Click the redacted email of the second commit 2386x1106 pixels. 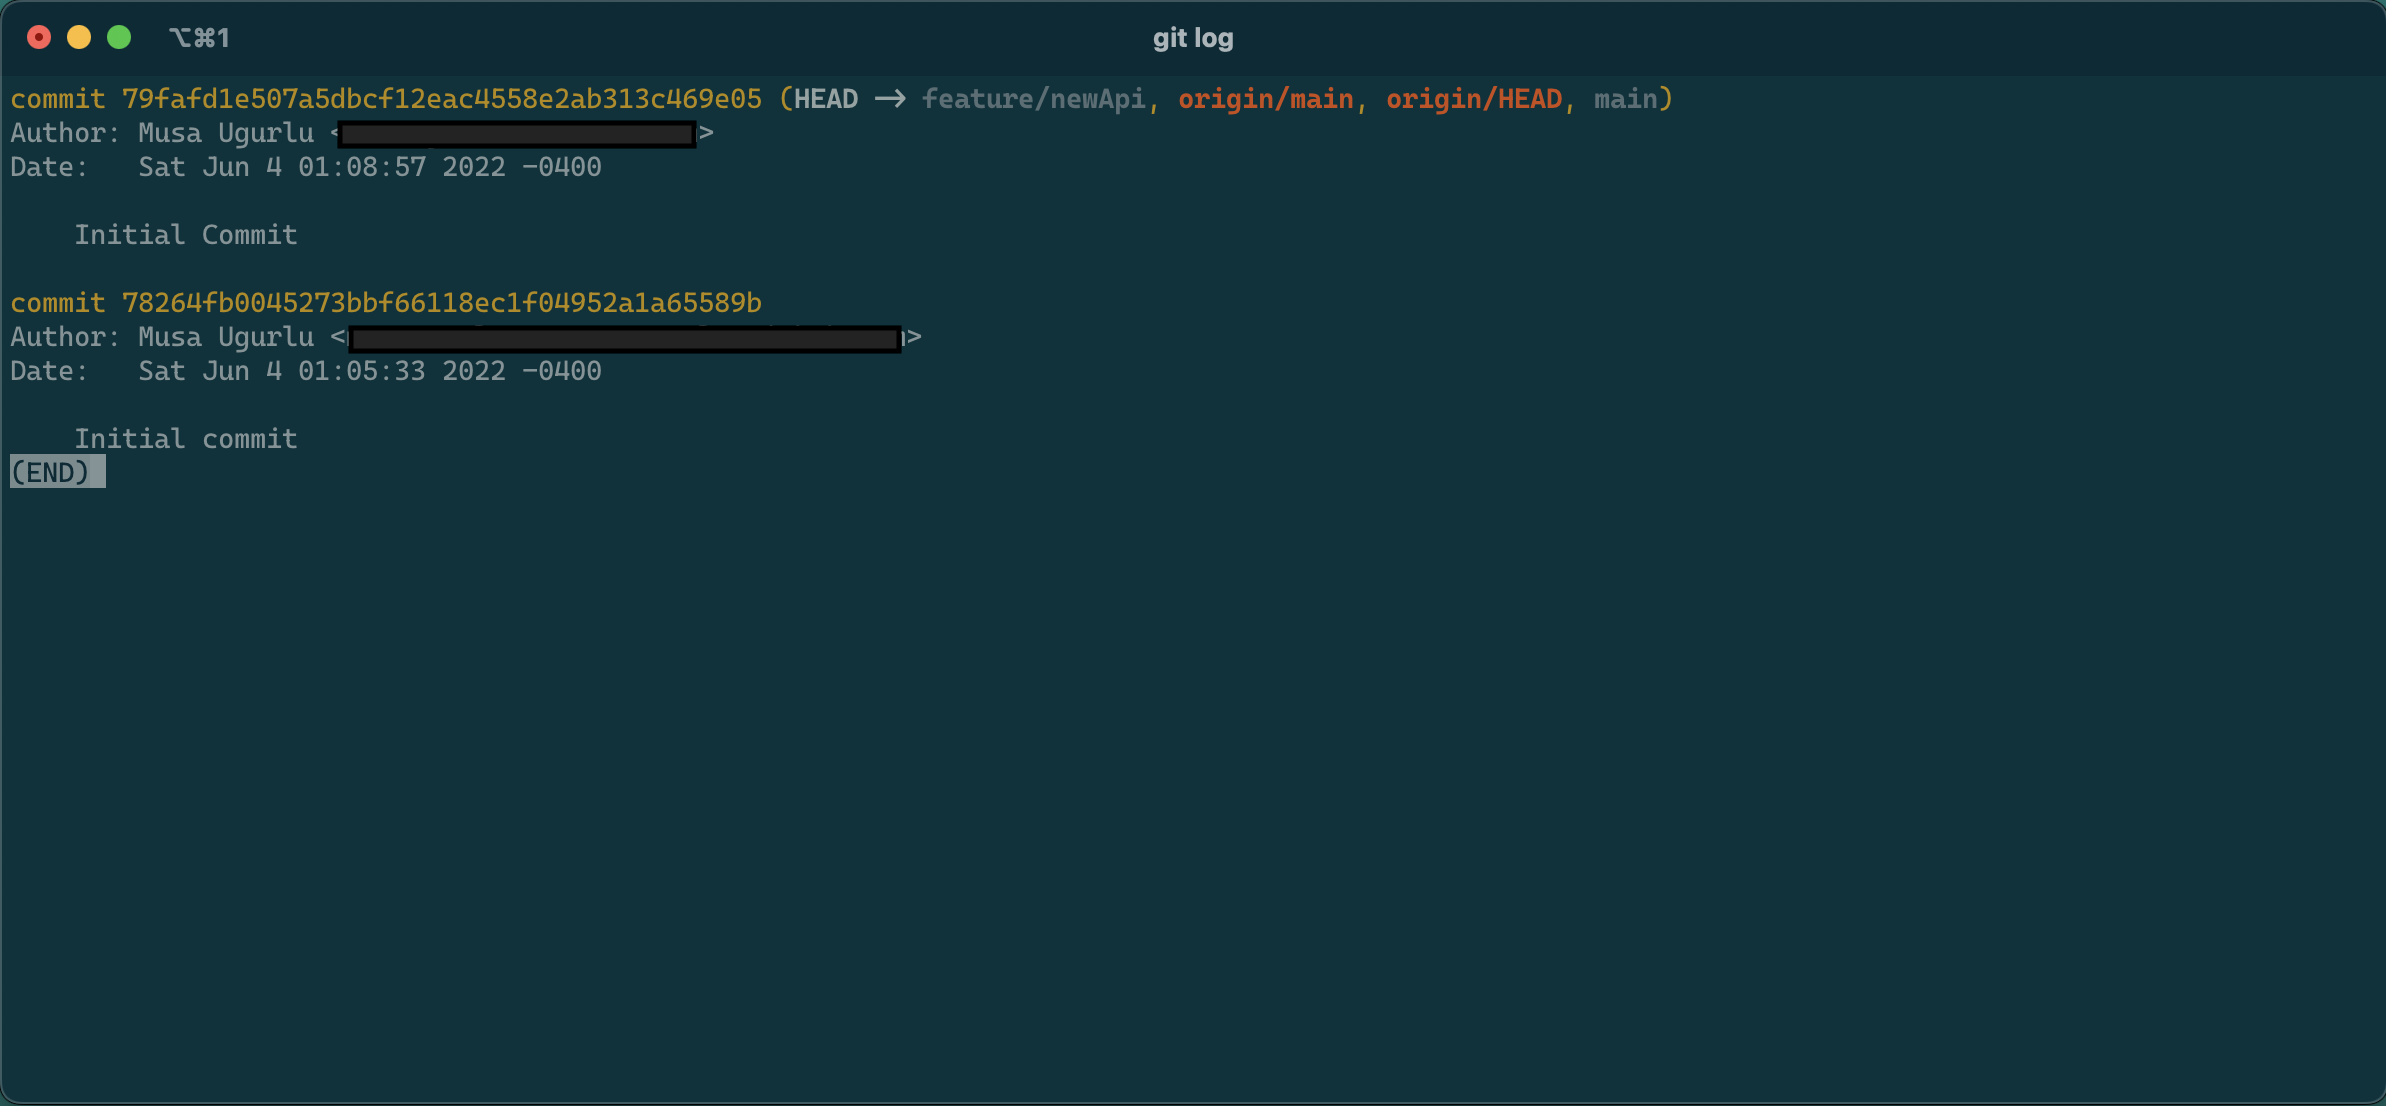pyautogui.click(x=625, y=338)
